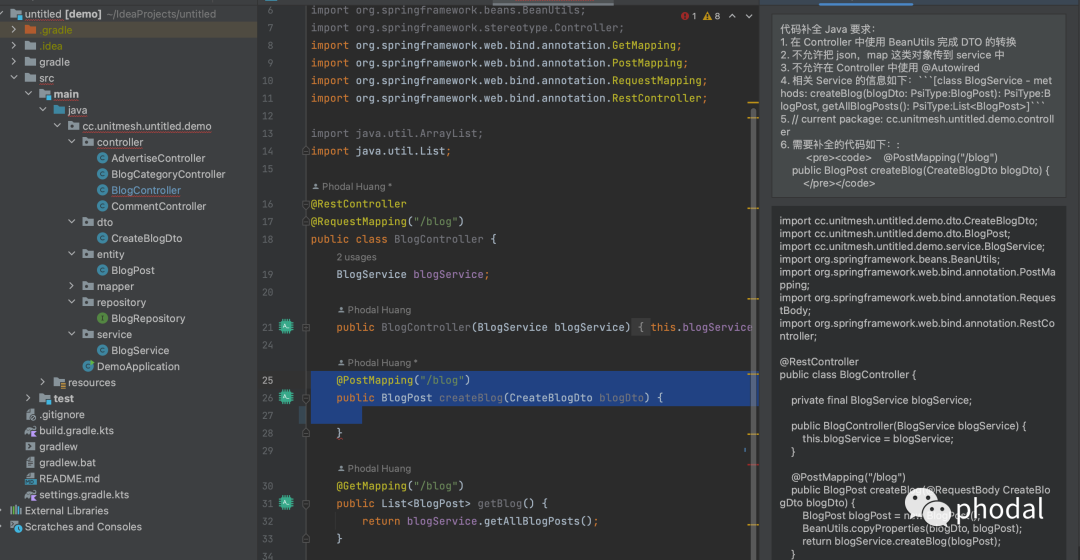Viewport: 1080px width, 560px height.
Task: Collapse the main folder
Action: pyautogui.click(x=28, y=94)
